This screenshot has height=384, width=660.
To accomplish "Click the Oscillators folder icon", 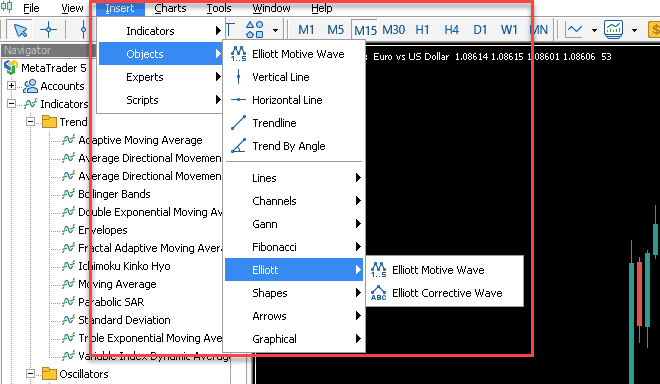I will coord(49,373).
